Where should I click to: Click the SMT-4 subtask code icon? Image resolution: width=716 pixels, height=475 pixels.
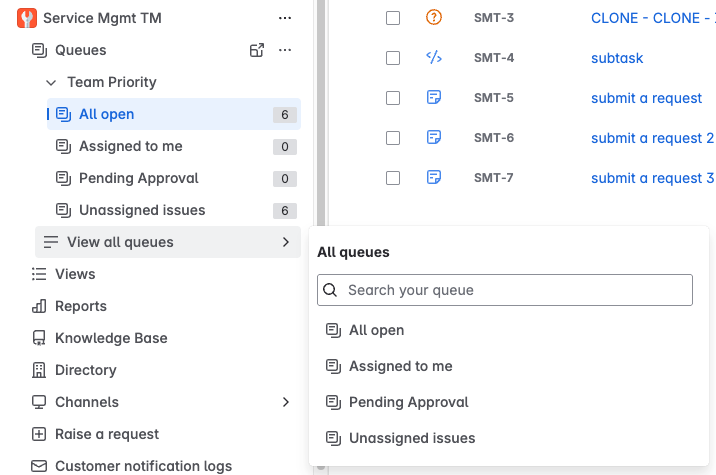pyautogui.click(x=433, y=57)
